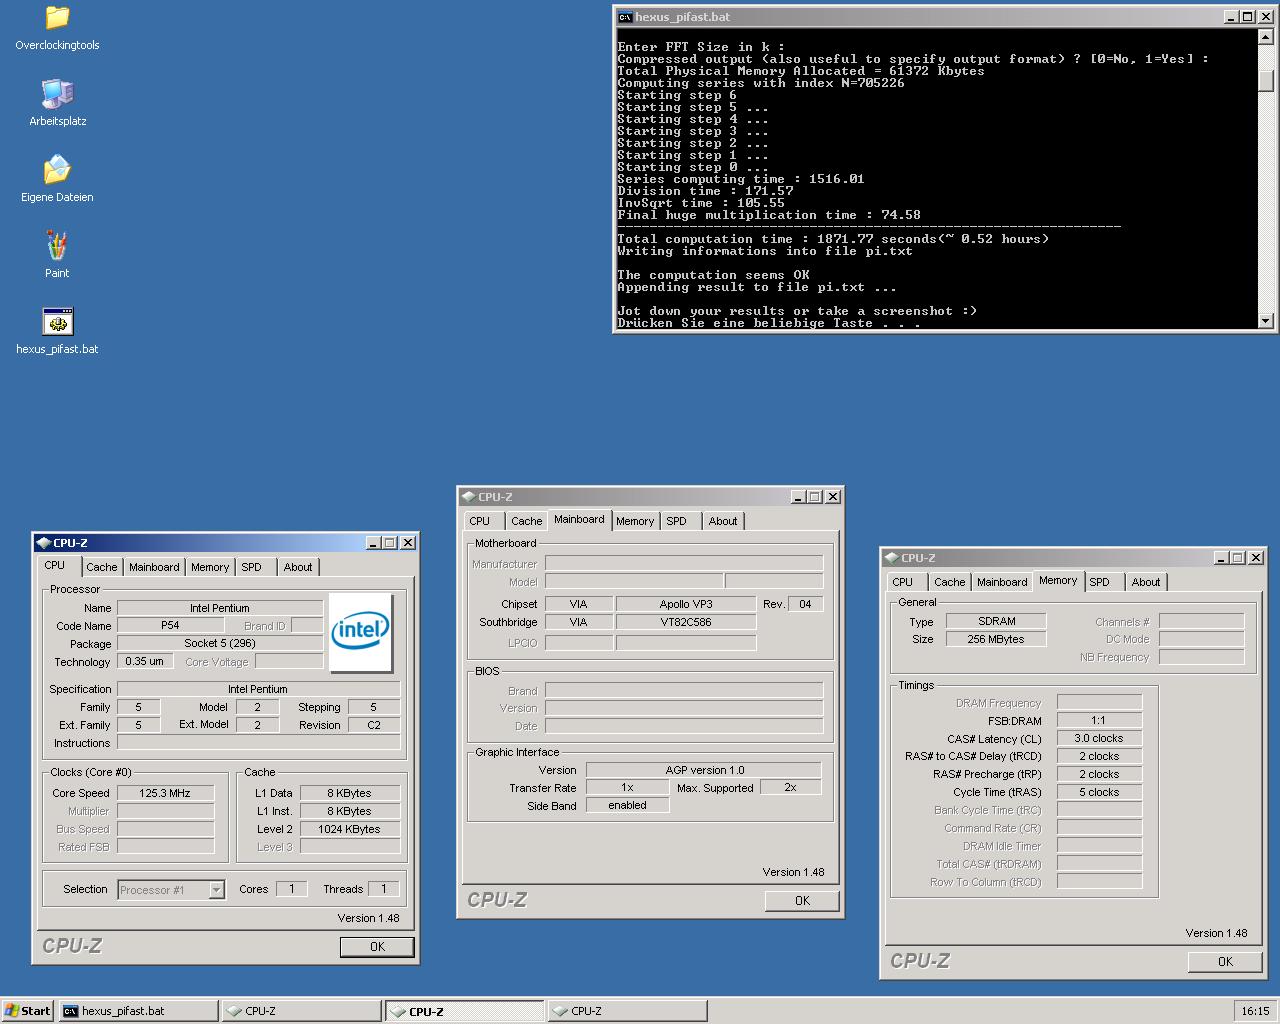Click the VT82C586 southbridge field
The width and height of the screenshot is (1280, 1024).
tap(686, 622)
